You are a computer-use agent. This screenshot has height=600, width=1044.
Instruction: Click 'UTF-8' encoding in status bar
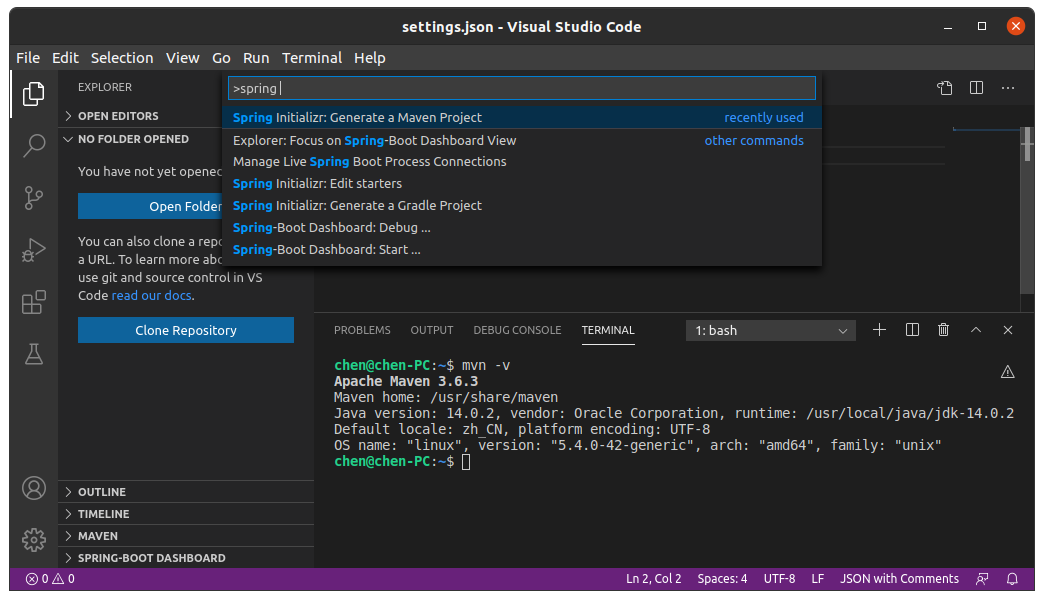pos(779,579)
